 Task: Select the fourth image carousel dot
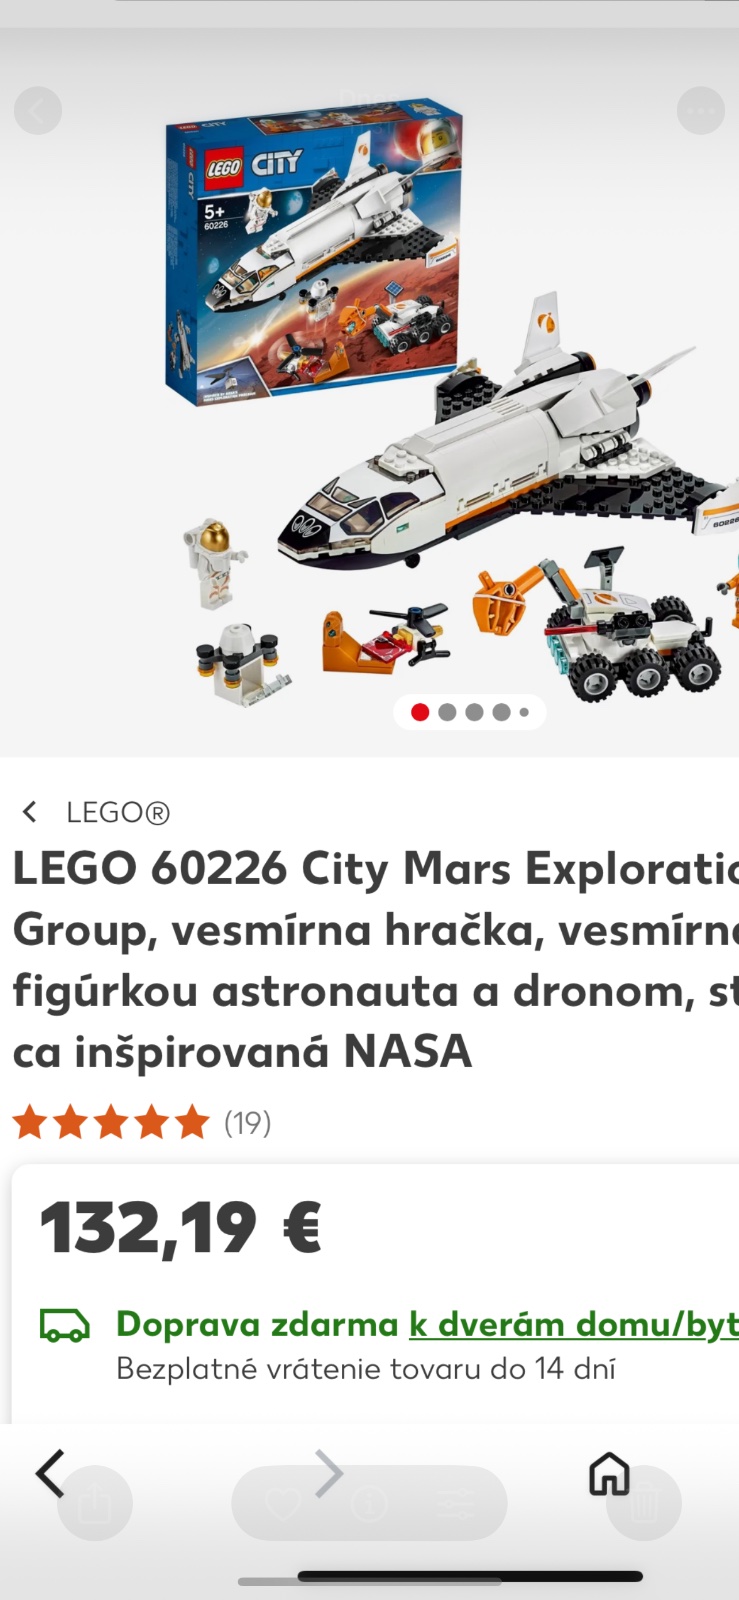pyautogui.click(x=501, y=712)
